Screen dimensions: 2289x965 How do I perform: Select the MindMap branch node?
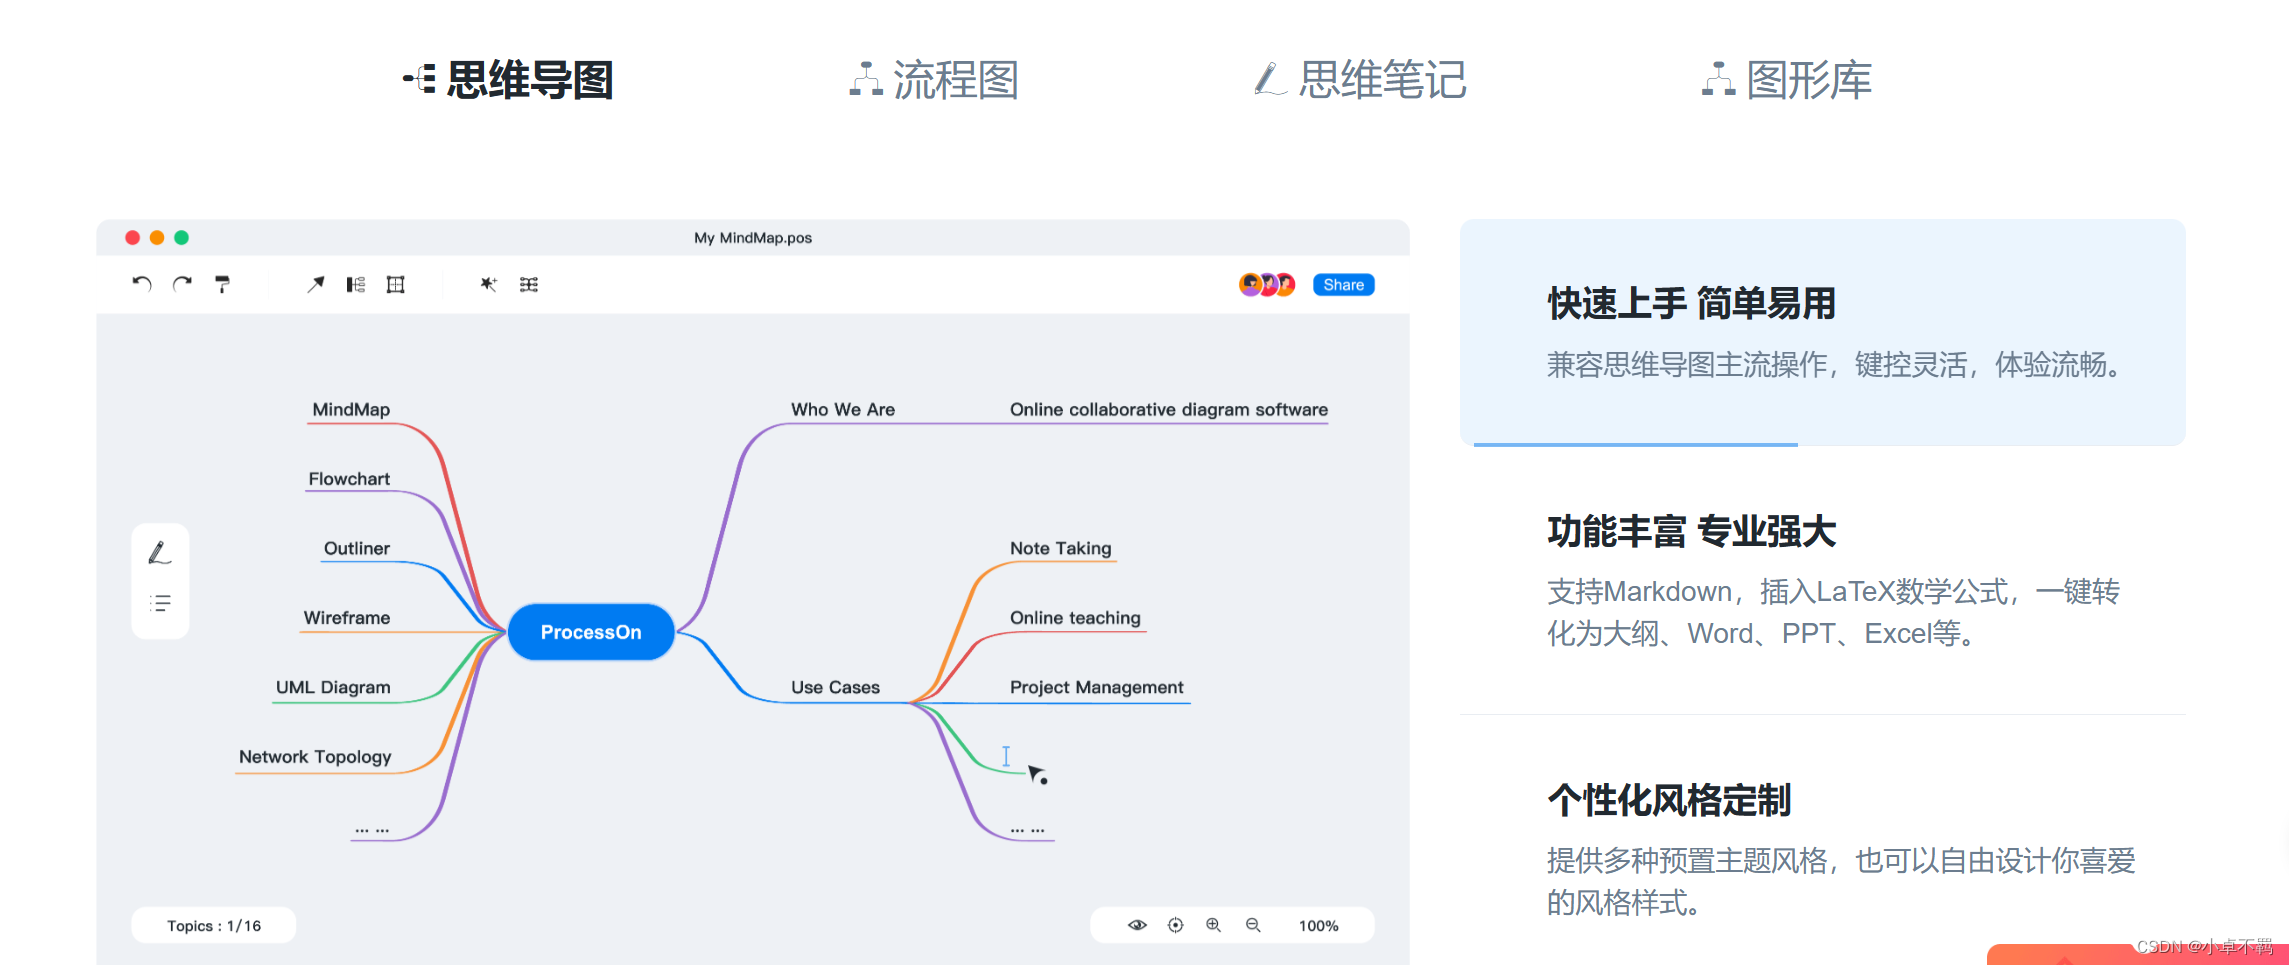point(351,409)
